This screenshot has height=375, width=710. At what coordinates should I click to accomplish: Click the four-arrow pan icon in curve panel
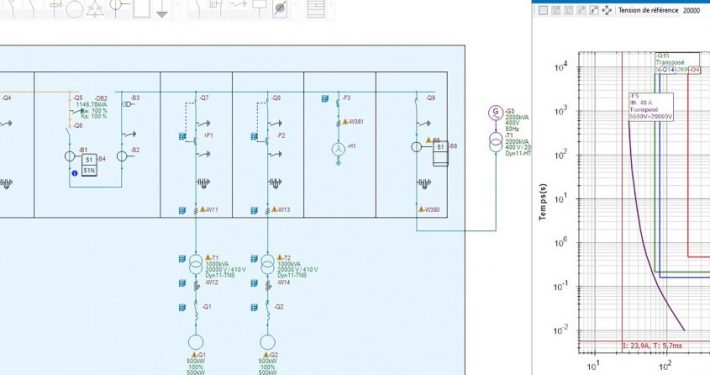click(x=607, y=10)
